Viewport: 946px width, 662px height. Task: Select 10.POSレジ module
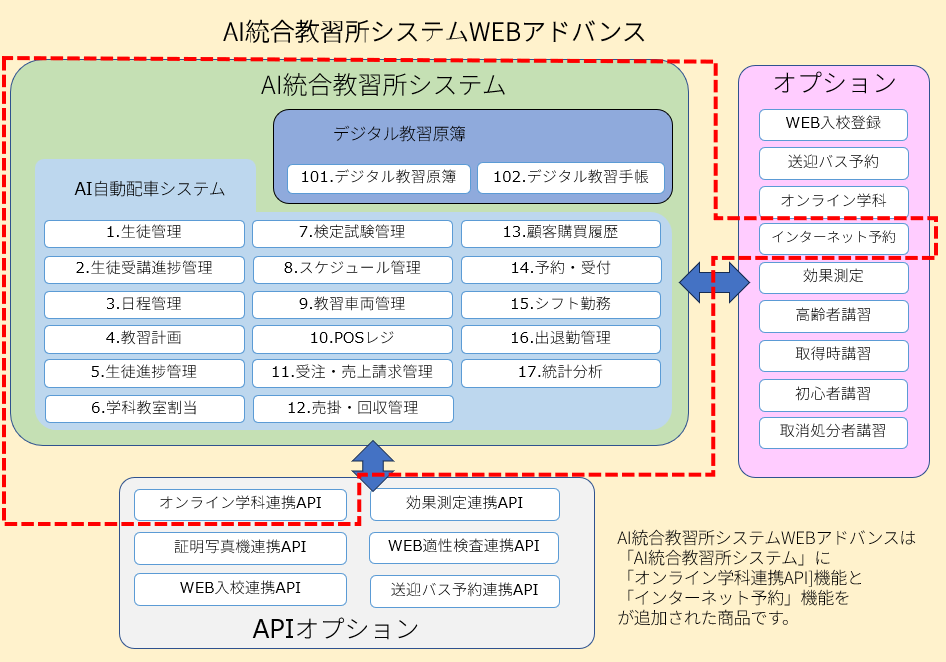point(352,339)
